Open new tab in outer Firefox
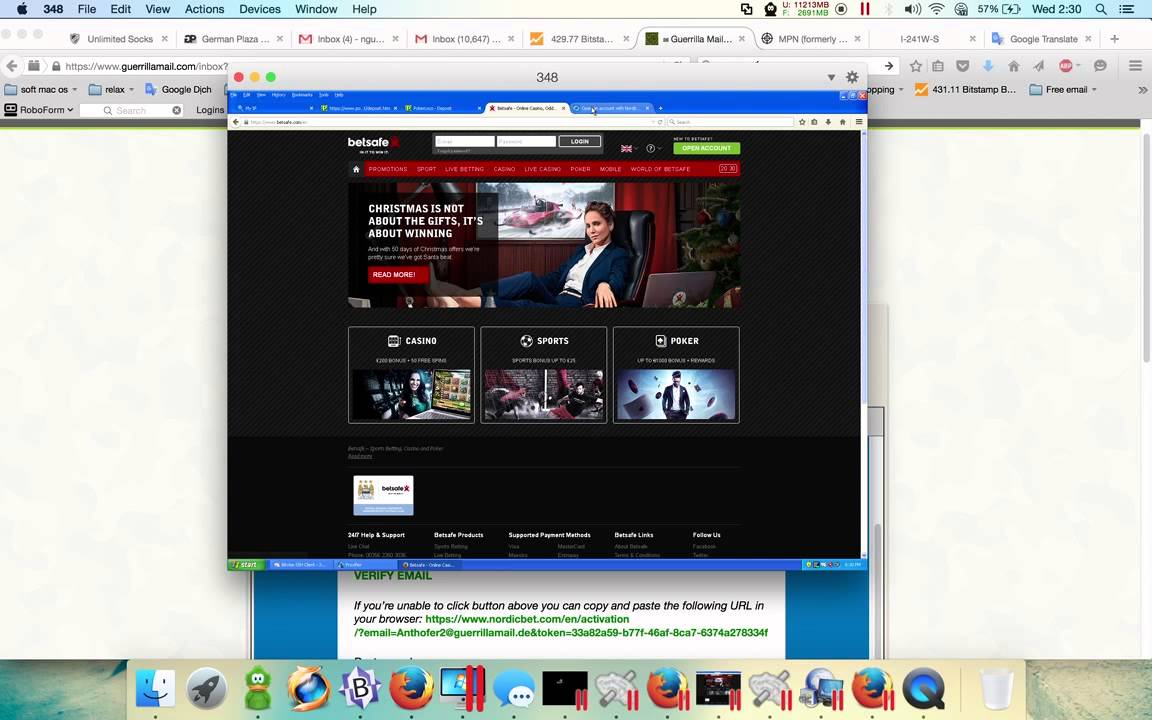 [1115, 39]
